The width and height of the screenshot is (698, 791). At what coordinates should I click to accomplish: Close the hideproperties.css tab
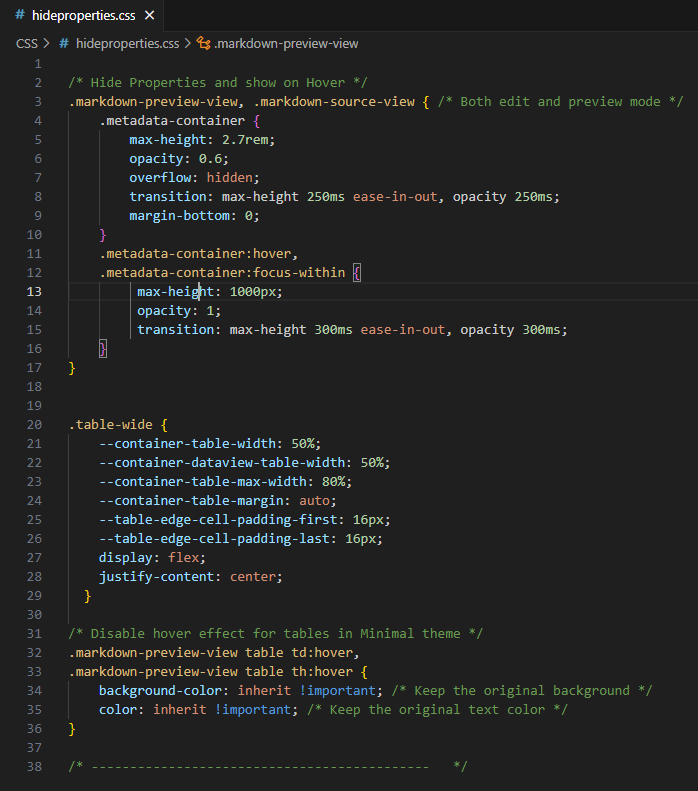149,16
